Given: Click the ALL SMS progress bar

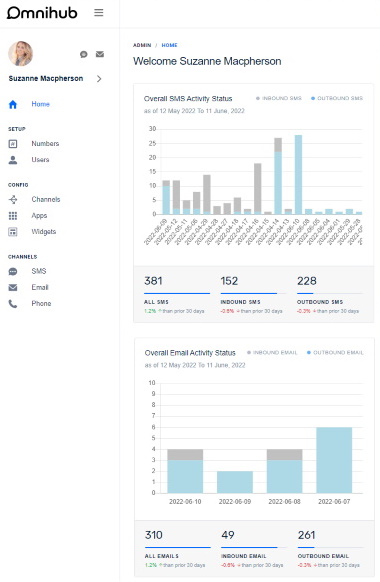Looking at the screenshot, I should pyautogui.click(x=177, y=294).
